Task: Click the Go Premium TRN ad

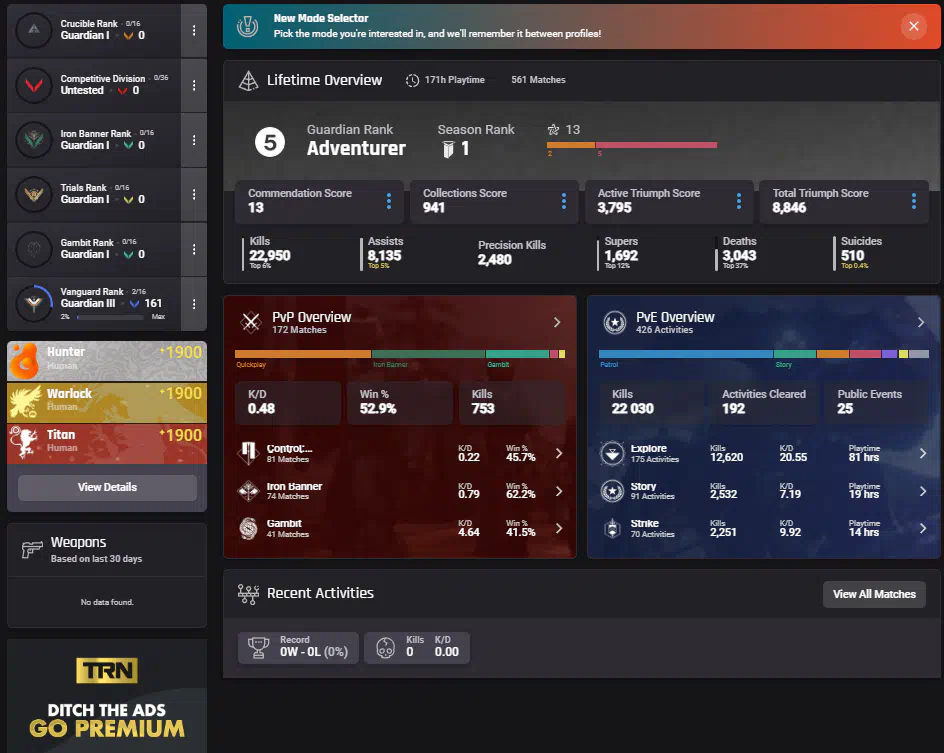Action: (x=107, y=696)
